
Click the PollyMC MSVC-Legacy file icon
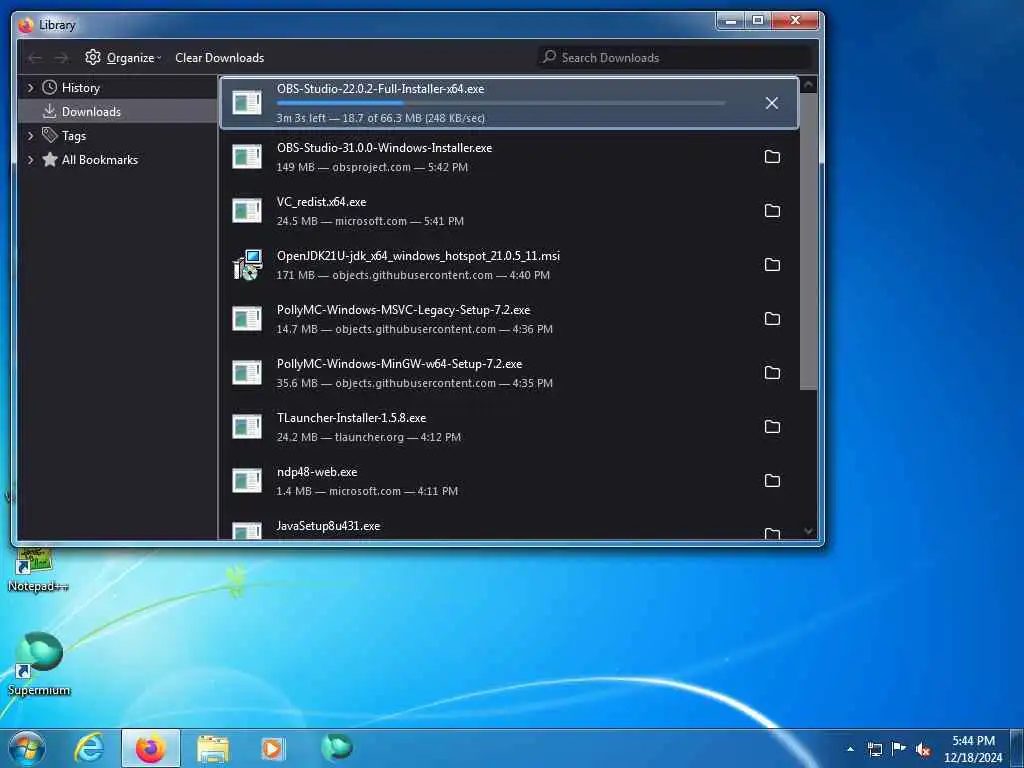tap(247, 319)
